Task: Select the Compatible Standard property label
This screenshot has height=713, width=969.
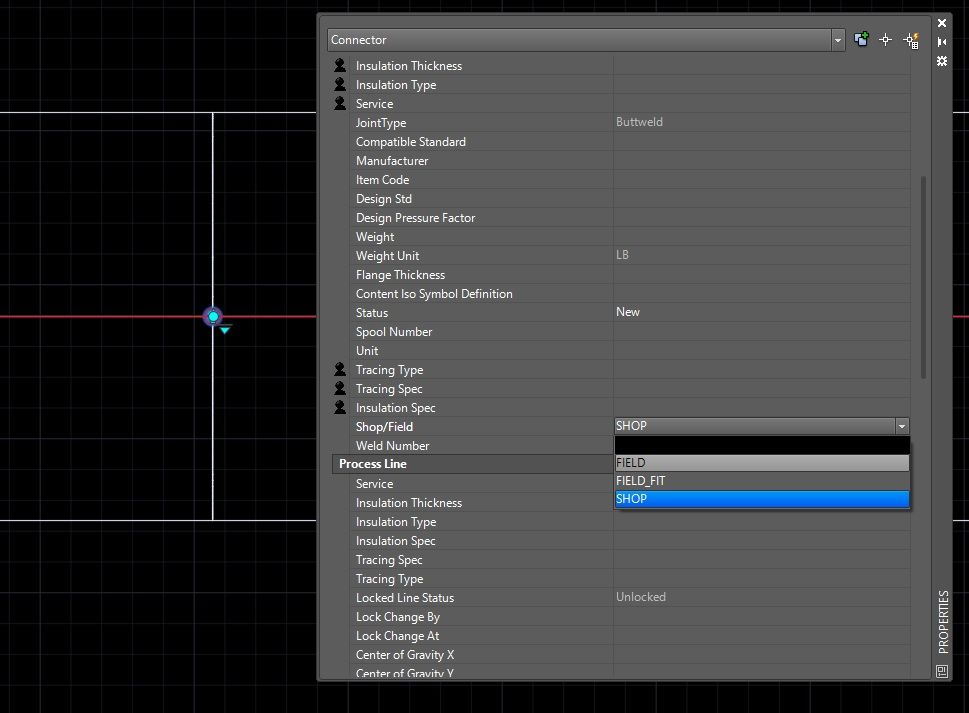Action: (411, 141)
